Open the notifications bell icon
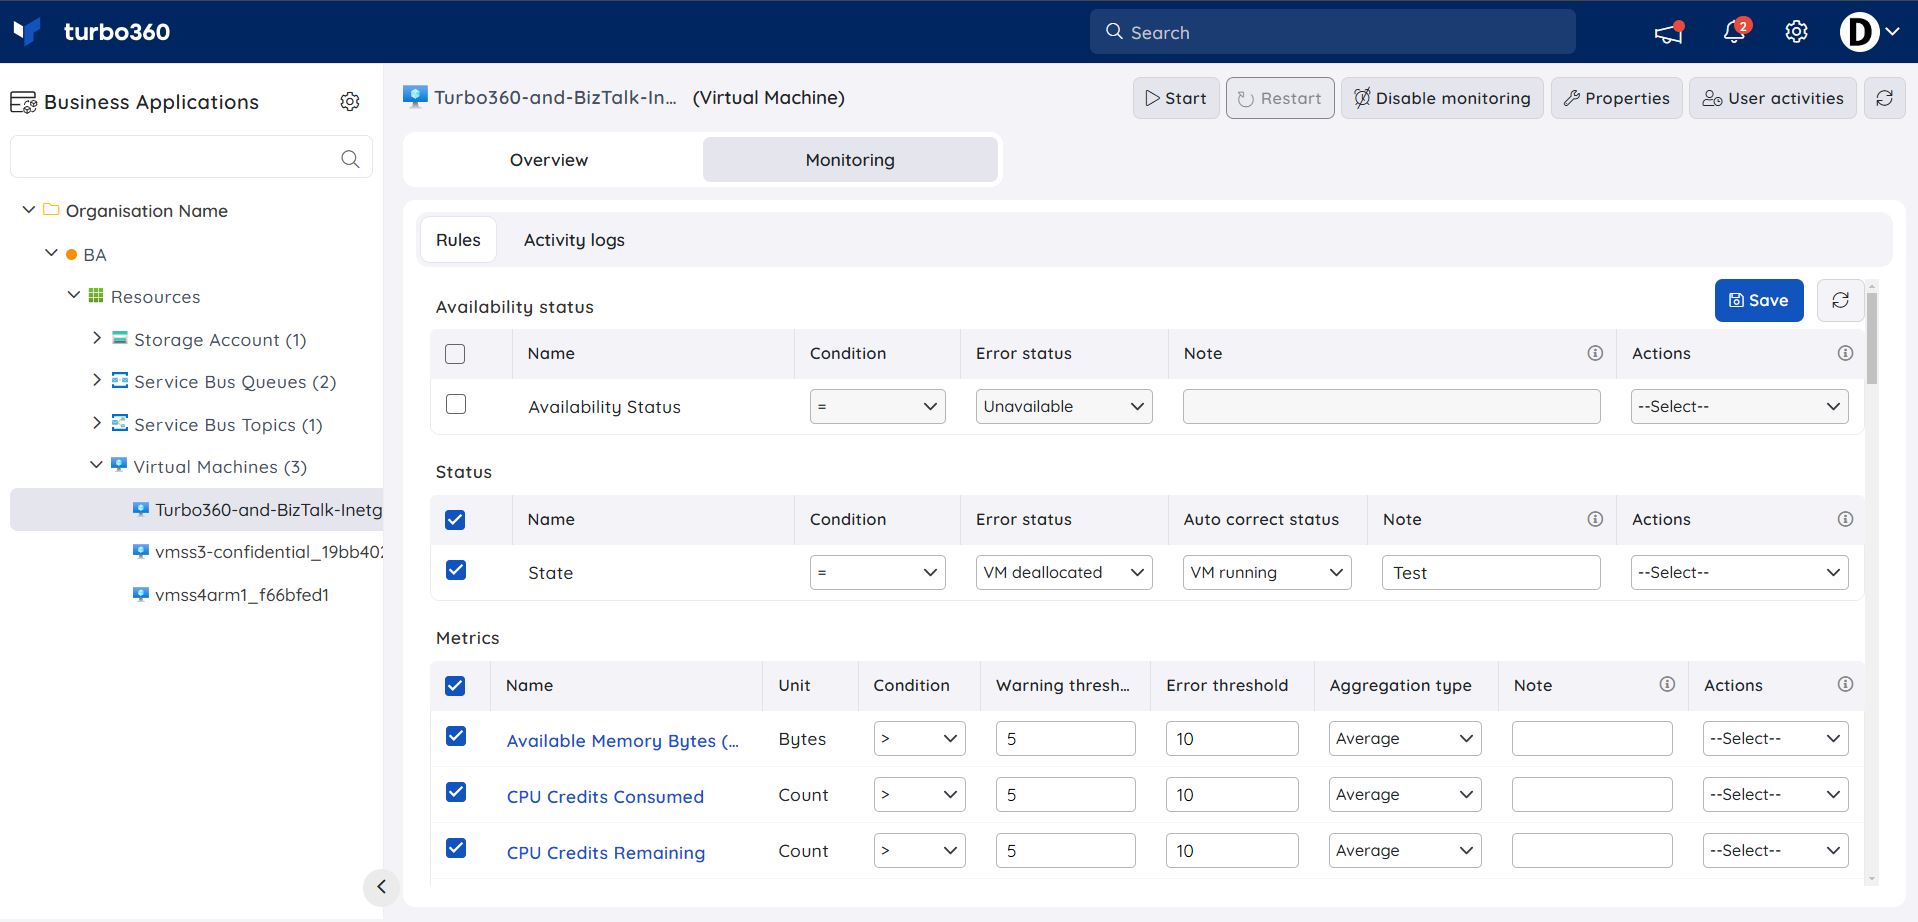 1735,32
